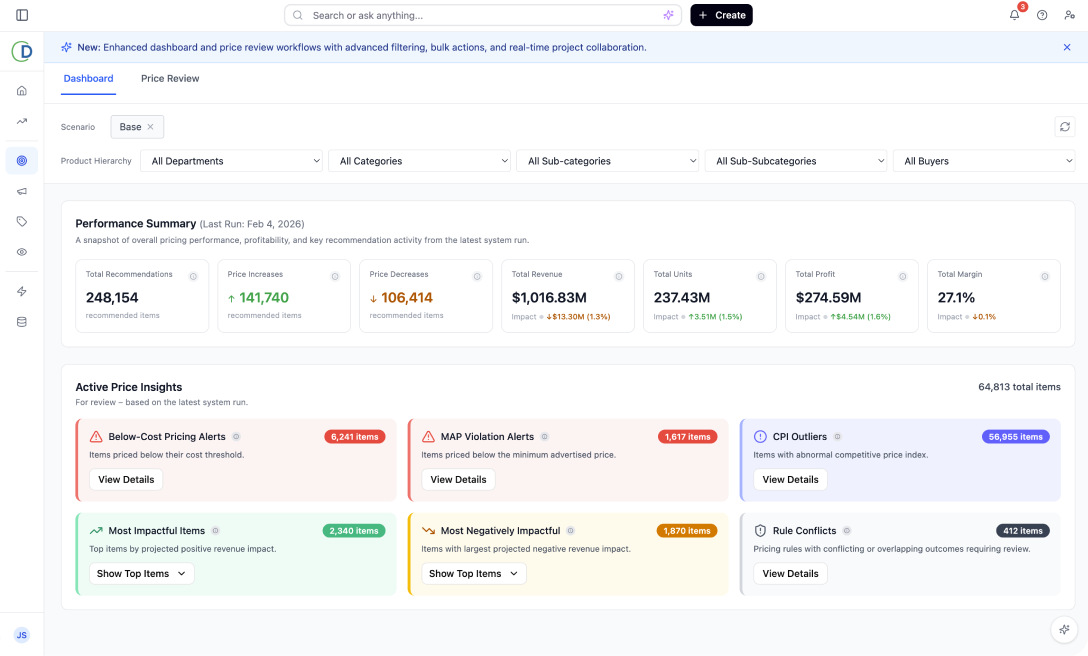Open the database icon in sidebar

(22, 322)
